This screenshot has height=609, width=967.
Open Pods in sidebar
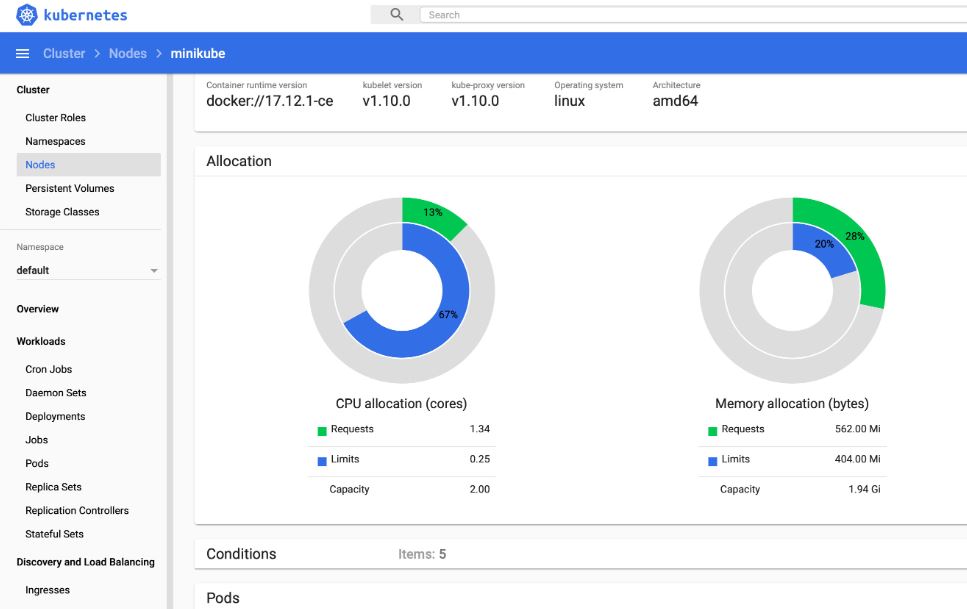[37, 463]
